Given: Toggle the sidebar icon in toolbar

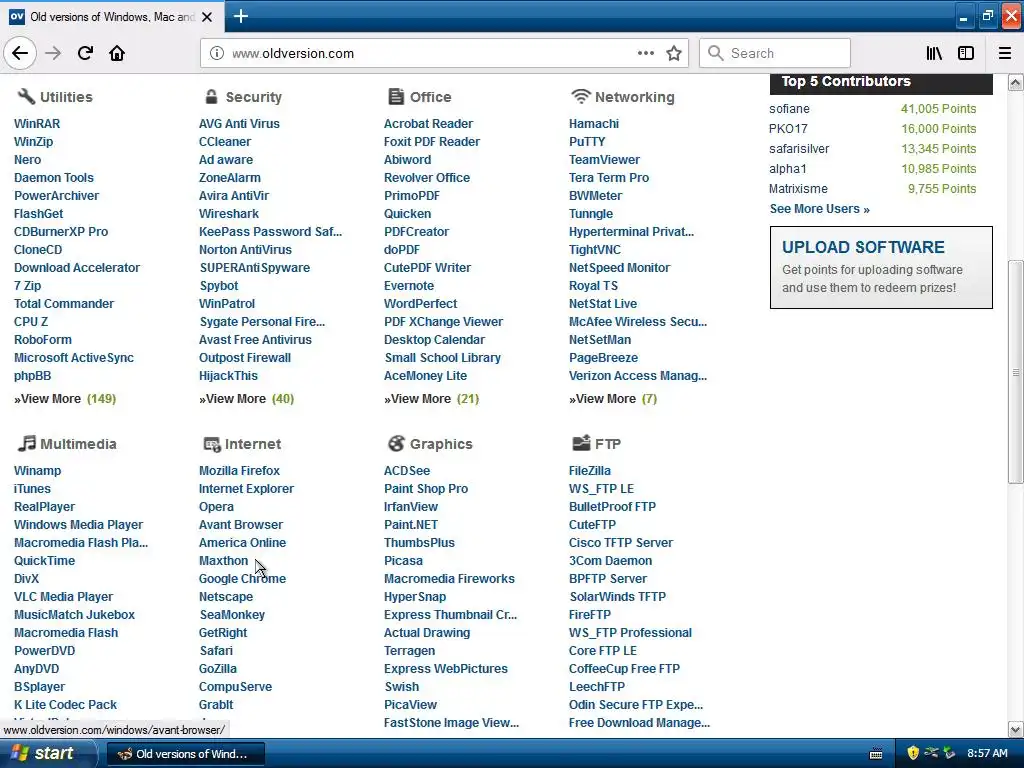Looking at the screenshot, I should click(x=966, y=53).
